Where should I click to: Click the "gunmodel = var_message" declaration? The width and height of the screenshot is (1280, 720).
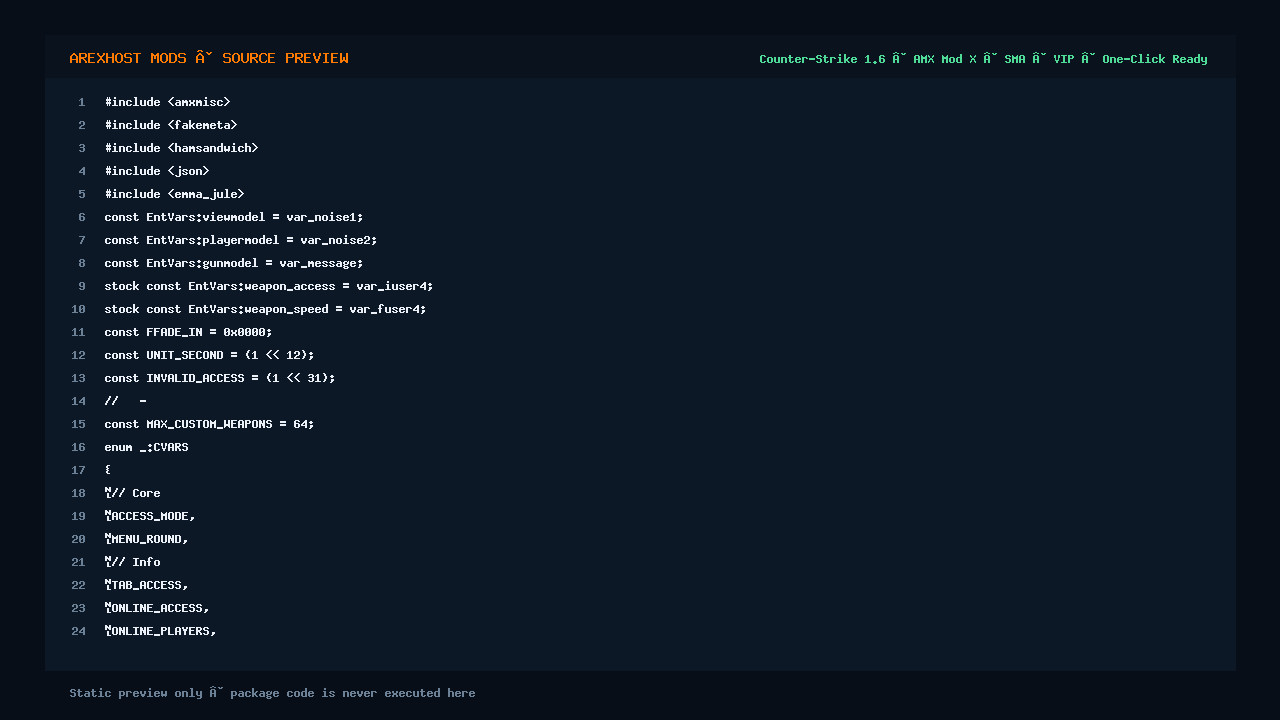pyautogui.click(x=234, y=263)
